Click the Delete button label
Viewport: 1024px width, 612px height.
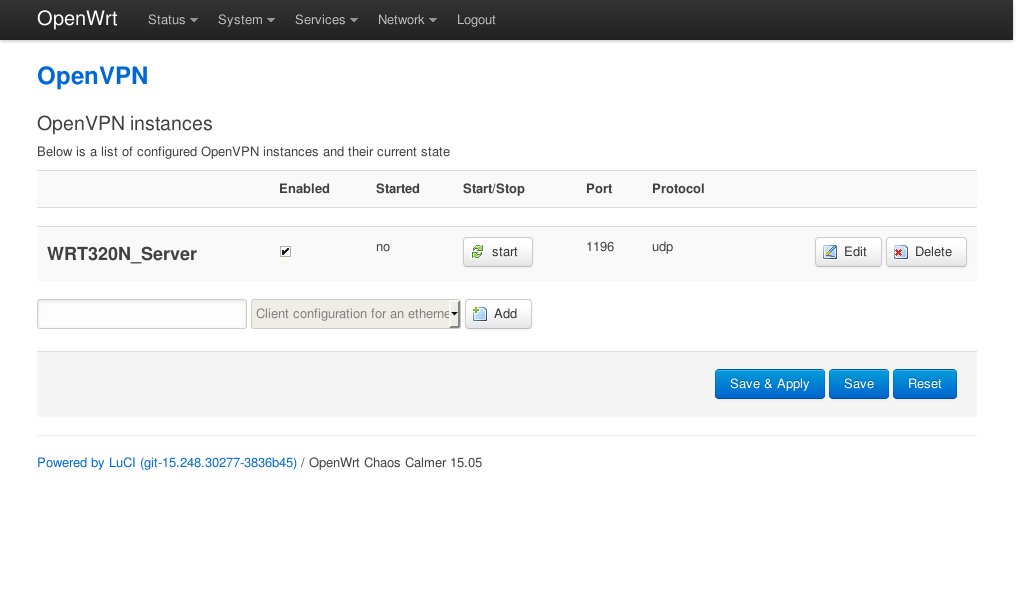933,252
